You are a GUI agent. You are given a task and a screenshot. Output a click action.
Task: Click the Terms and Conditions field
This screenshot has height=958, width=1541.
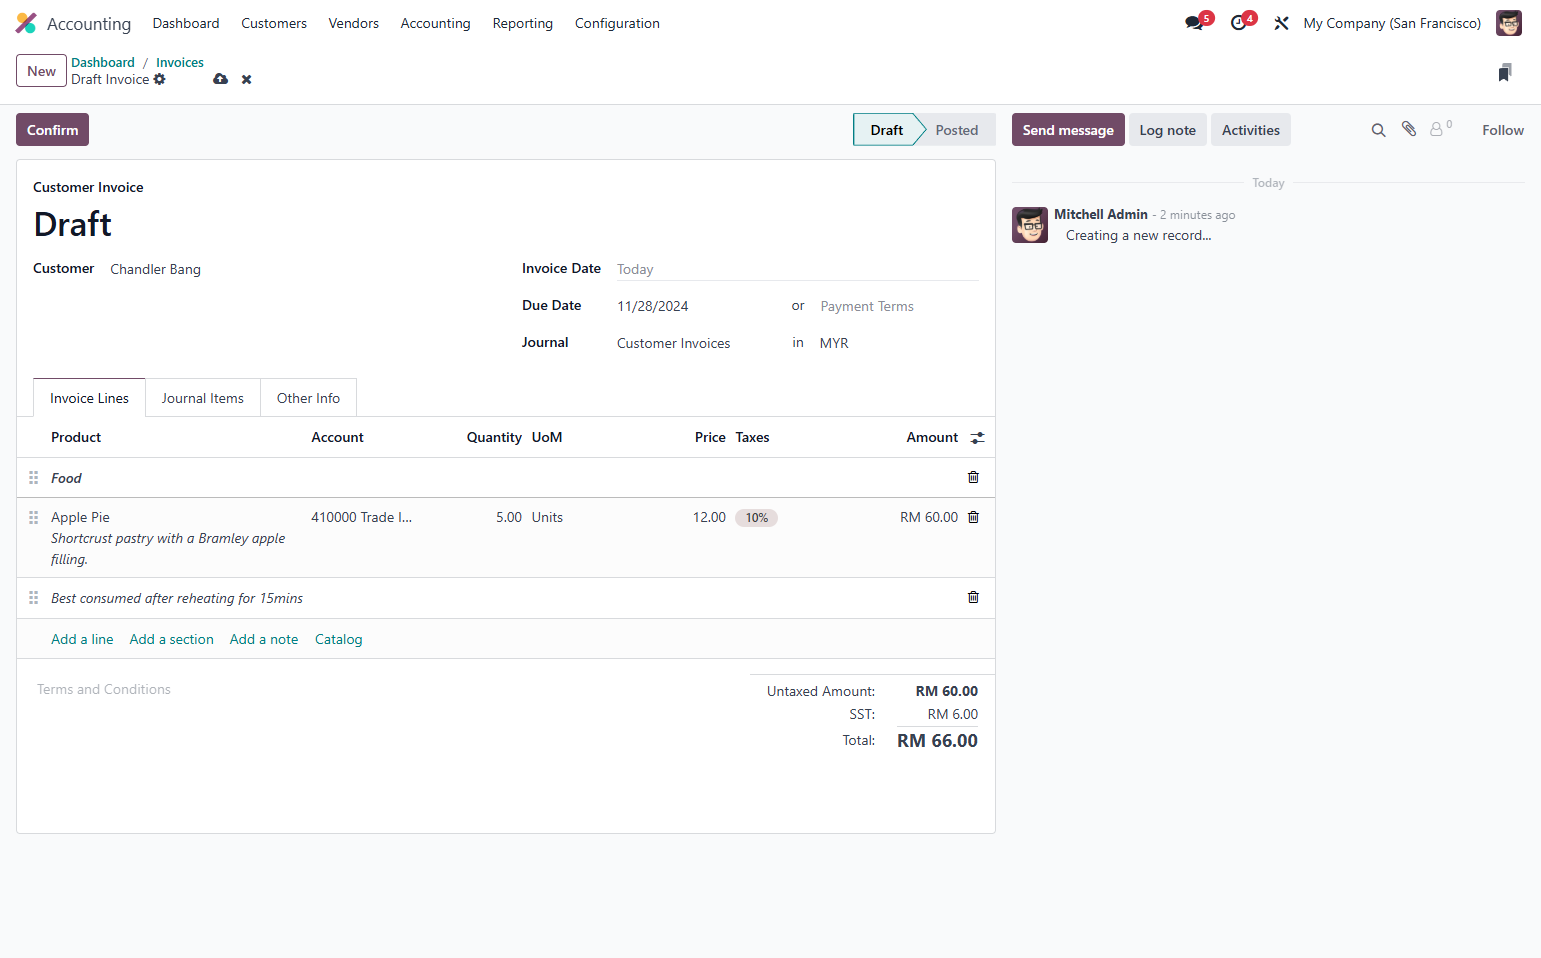click(104, 690)
